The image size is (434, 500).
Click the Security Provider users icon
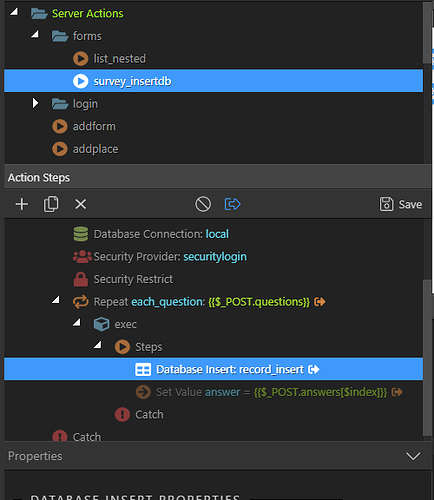(x=82, y=256)
